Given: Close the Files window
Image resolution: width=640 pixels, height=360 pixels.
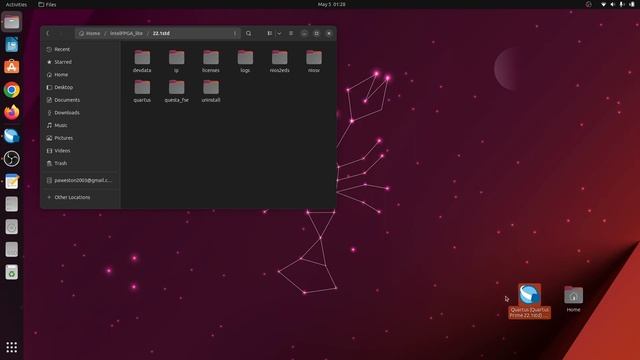Looking at the screenshot, I should [x=329, y=33].
